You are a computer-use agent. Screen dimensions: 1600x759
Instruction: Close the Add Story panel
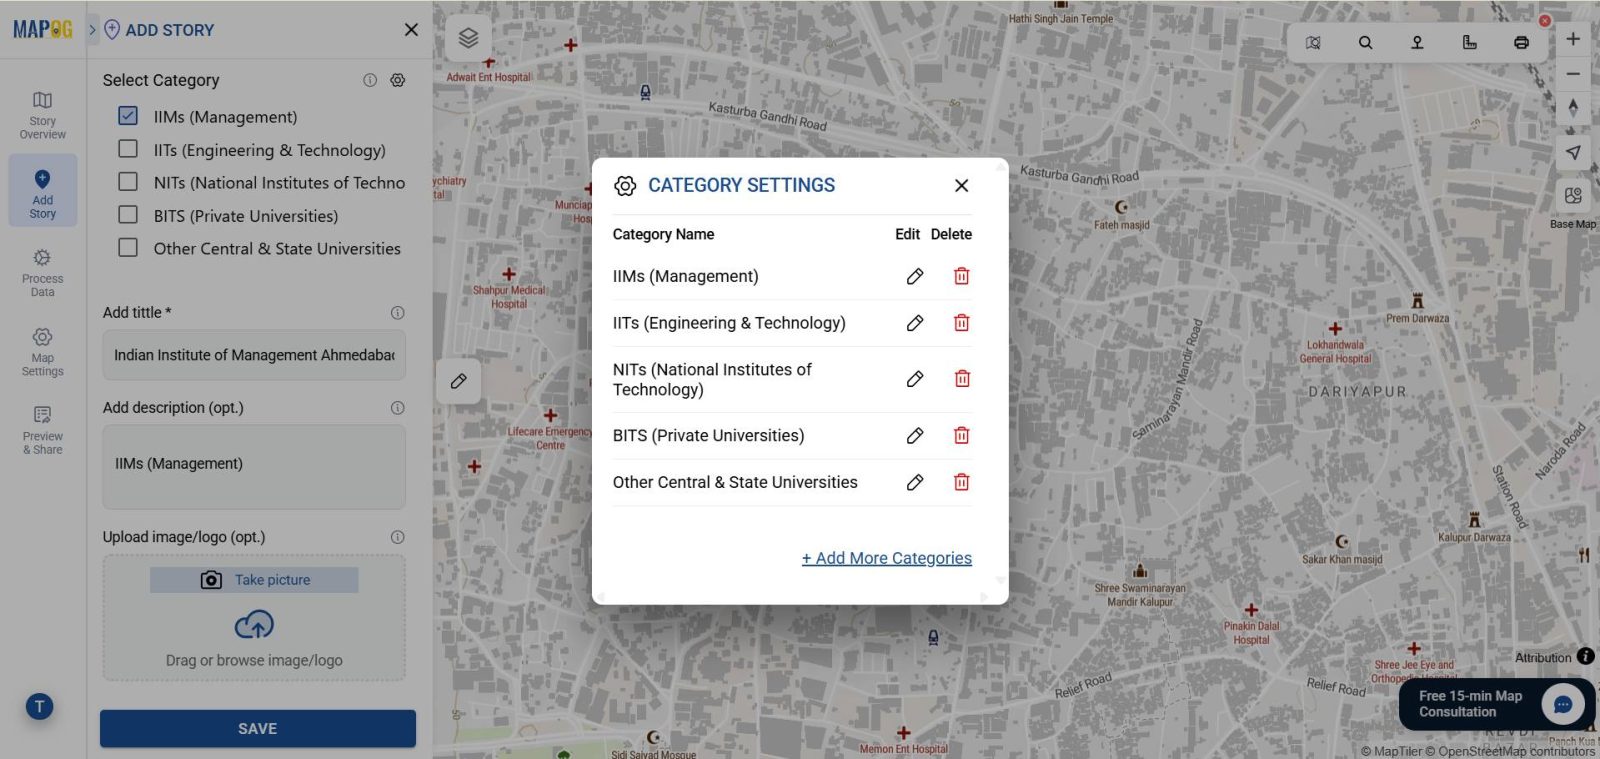click(x=411, y=30)
